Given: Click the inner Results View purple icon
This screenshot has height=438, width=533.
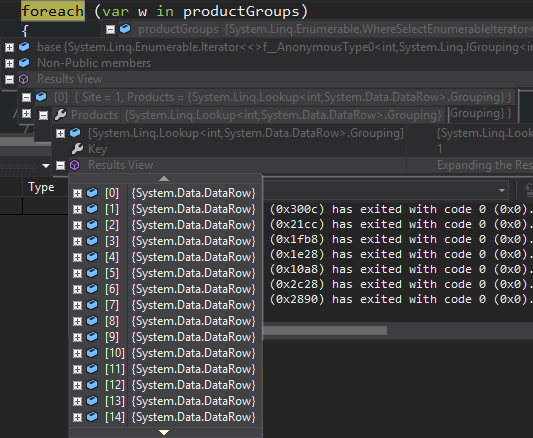Looking at the screenshot, I should (74, 165).
